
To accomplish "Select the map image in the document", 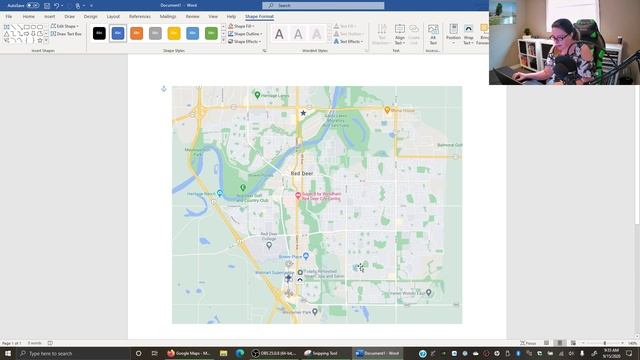I will [317, 204].
